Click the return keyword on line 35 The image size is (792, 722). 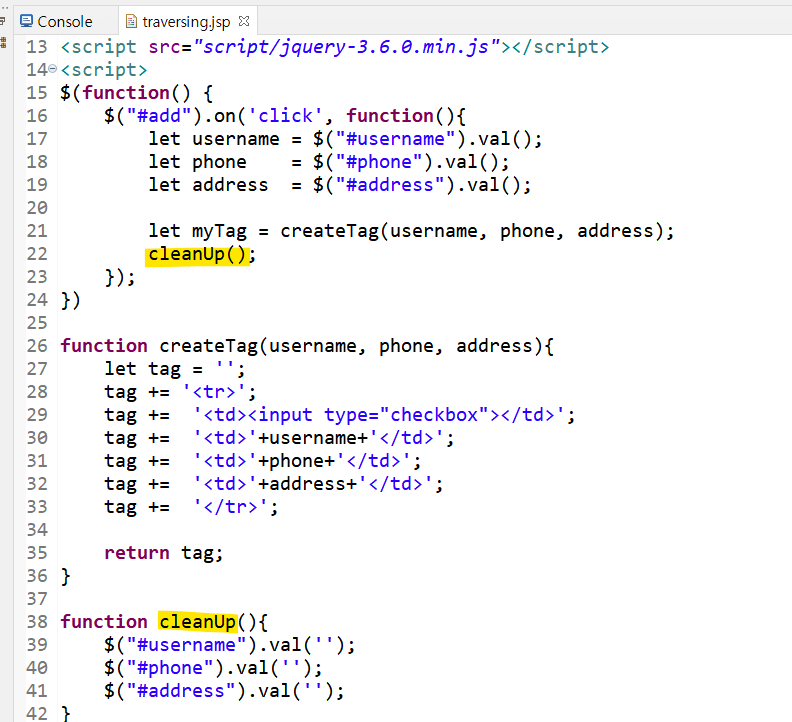[x=137, y=553]
